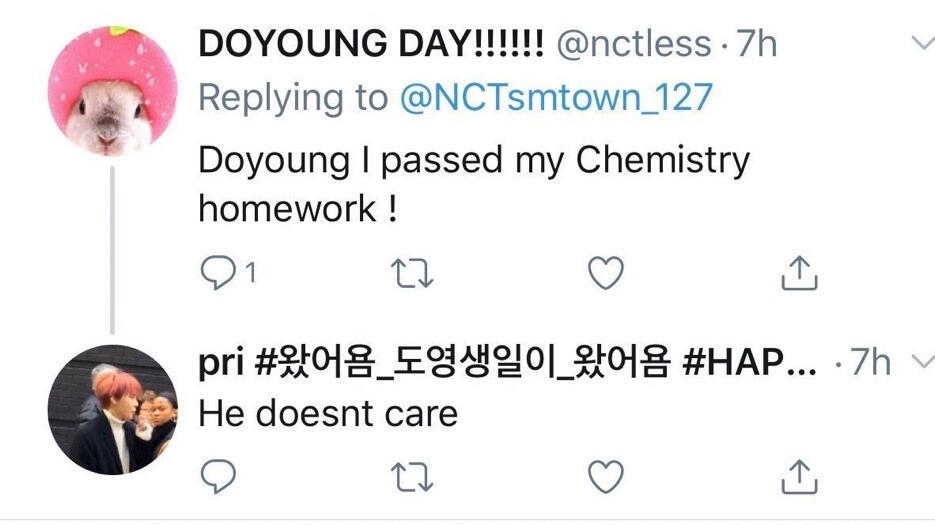Share the Chemistry homework tweet

(x=799, y=271)
